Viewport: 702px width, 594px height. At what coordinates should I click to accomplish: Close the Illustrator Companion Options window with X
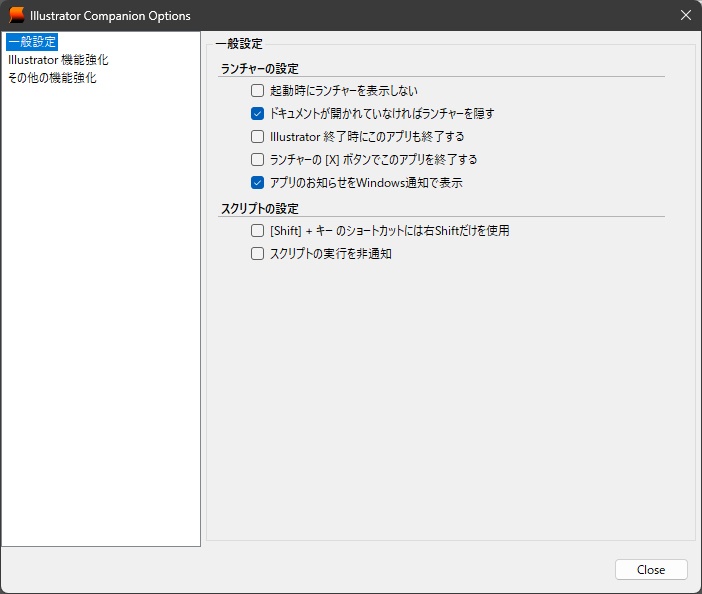point(685,15)
